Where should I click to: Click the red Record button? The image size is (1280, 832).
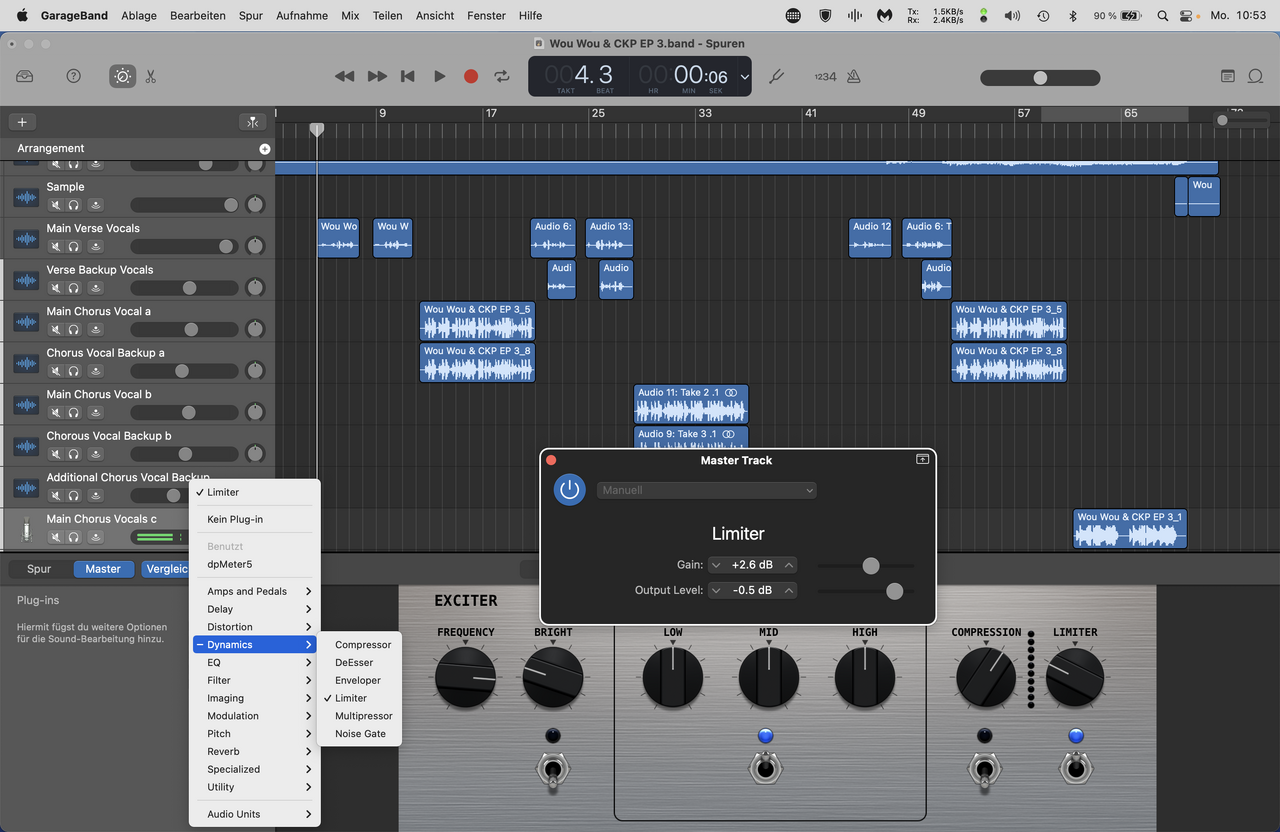(471, 76)
